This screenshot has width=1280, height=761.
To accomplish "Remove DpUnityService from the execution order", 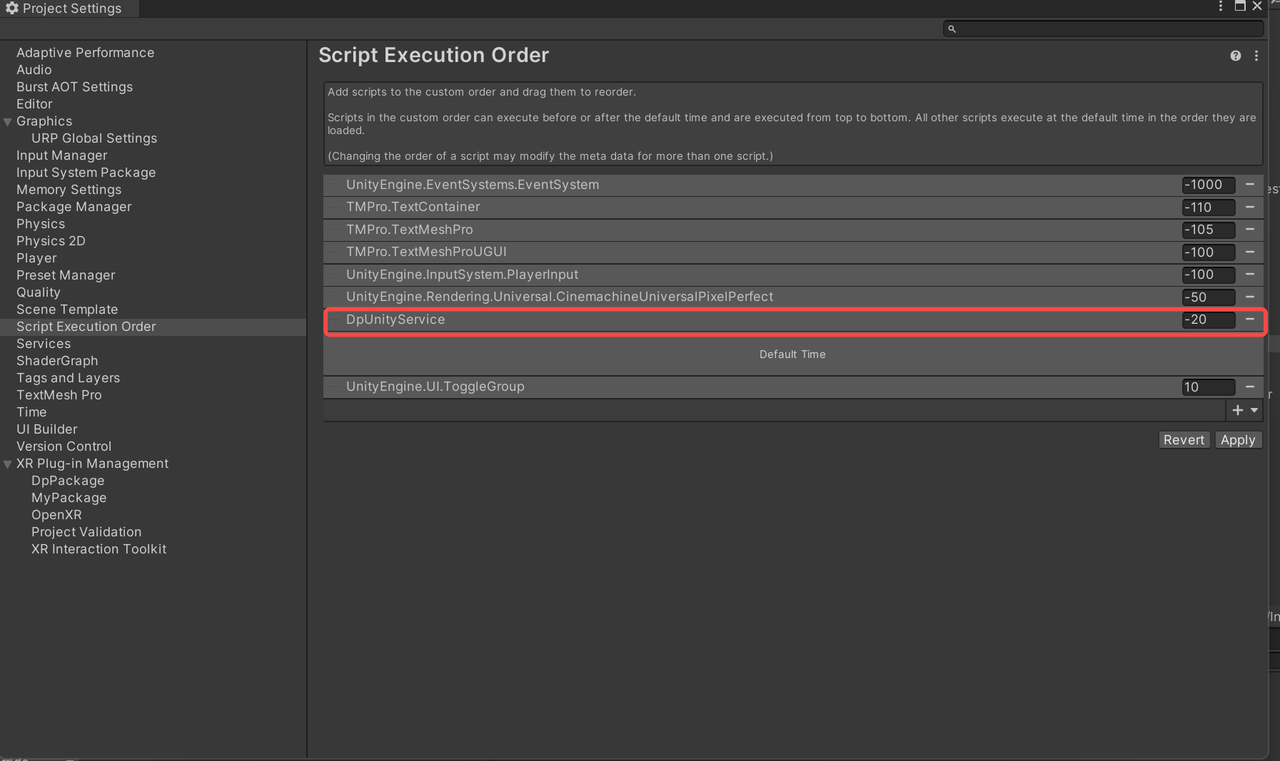I will point(1250,319).
